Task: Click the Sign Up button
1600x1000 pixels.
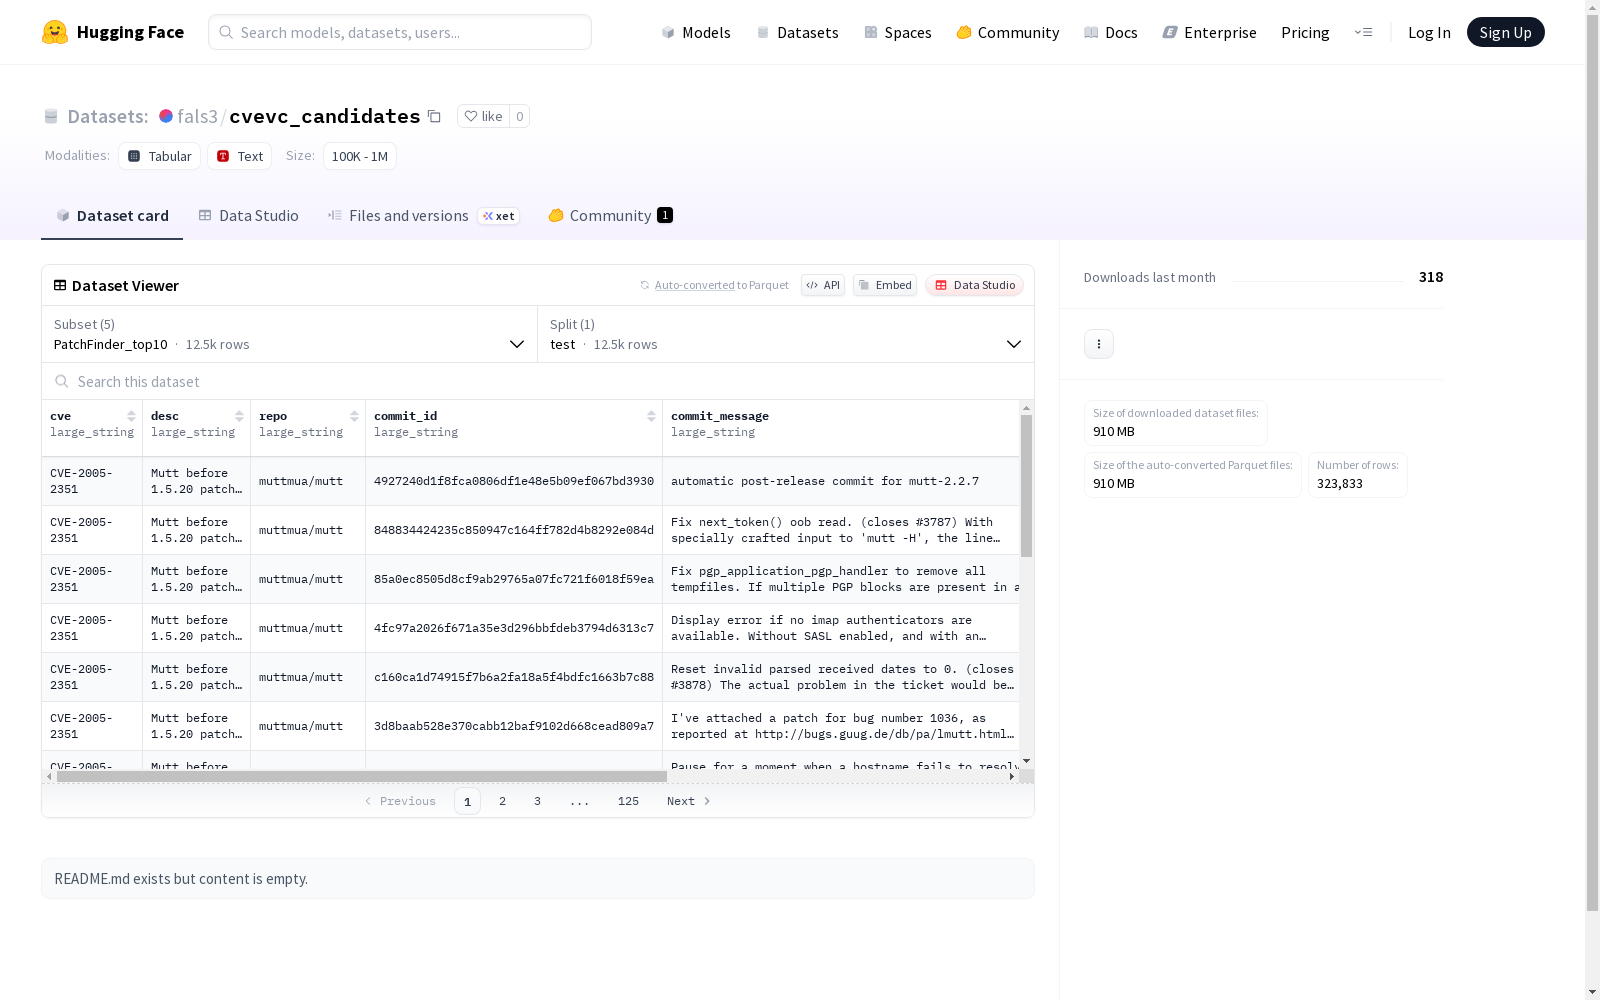Action: tap(1505, 32)
